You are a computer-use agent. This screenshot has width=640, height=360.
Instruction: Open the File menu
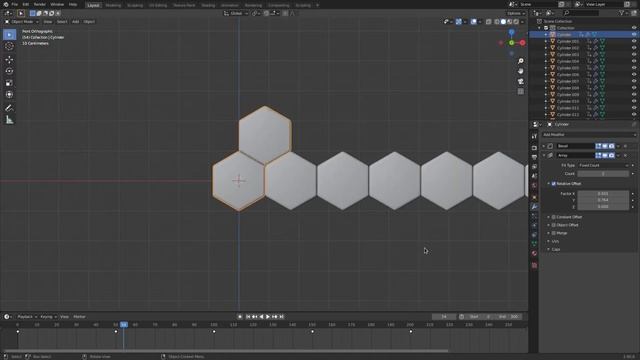tap(15, 4)
